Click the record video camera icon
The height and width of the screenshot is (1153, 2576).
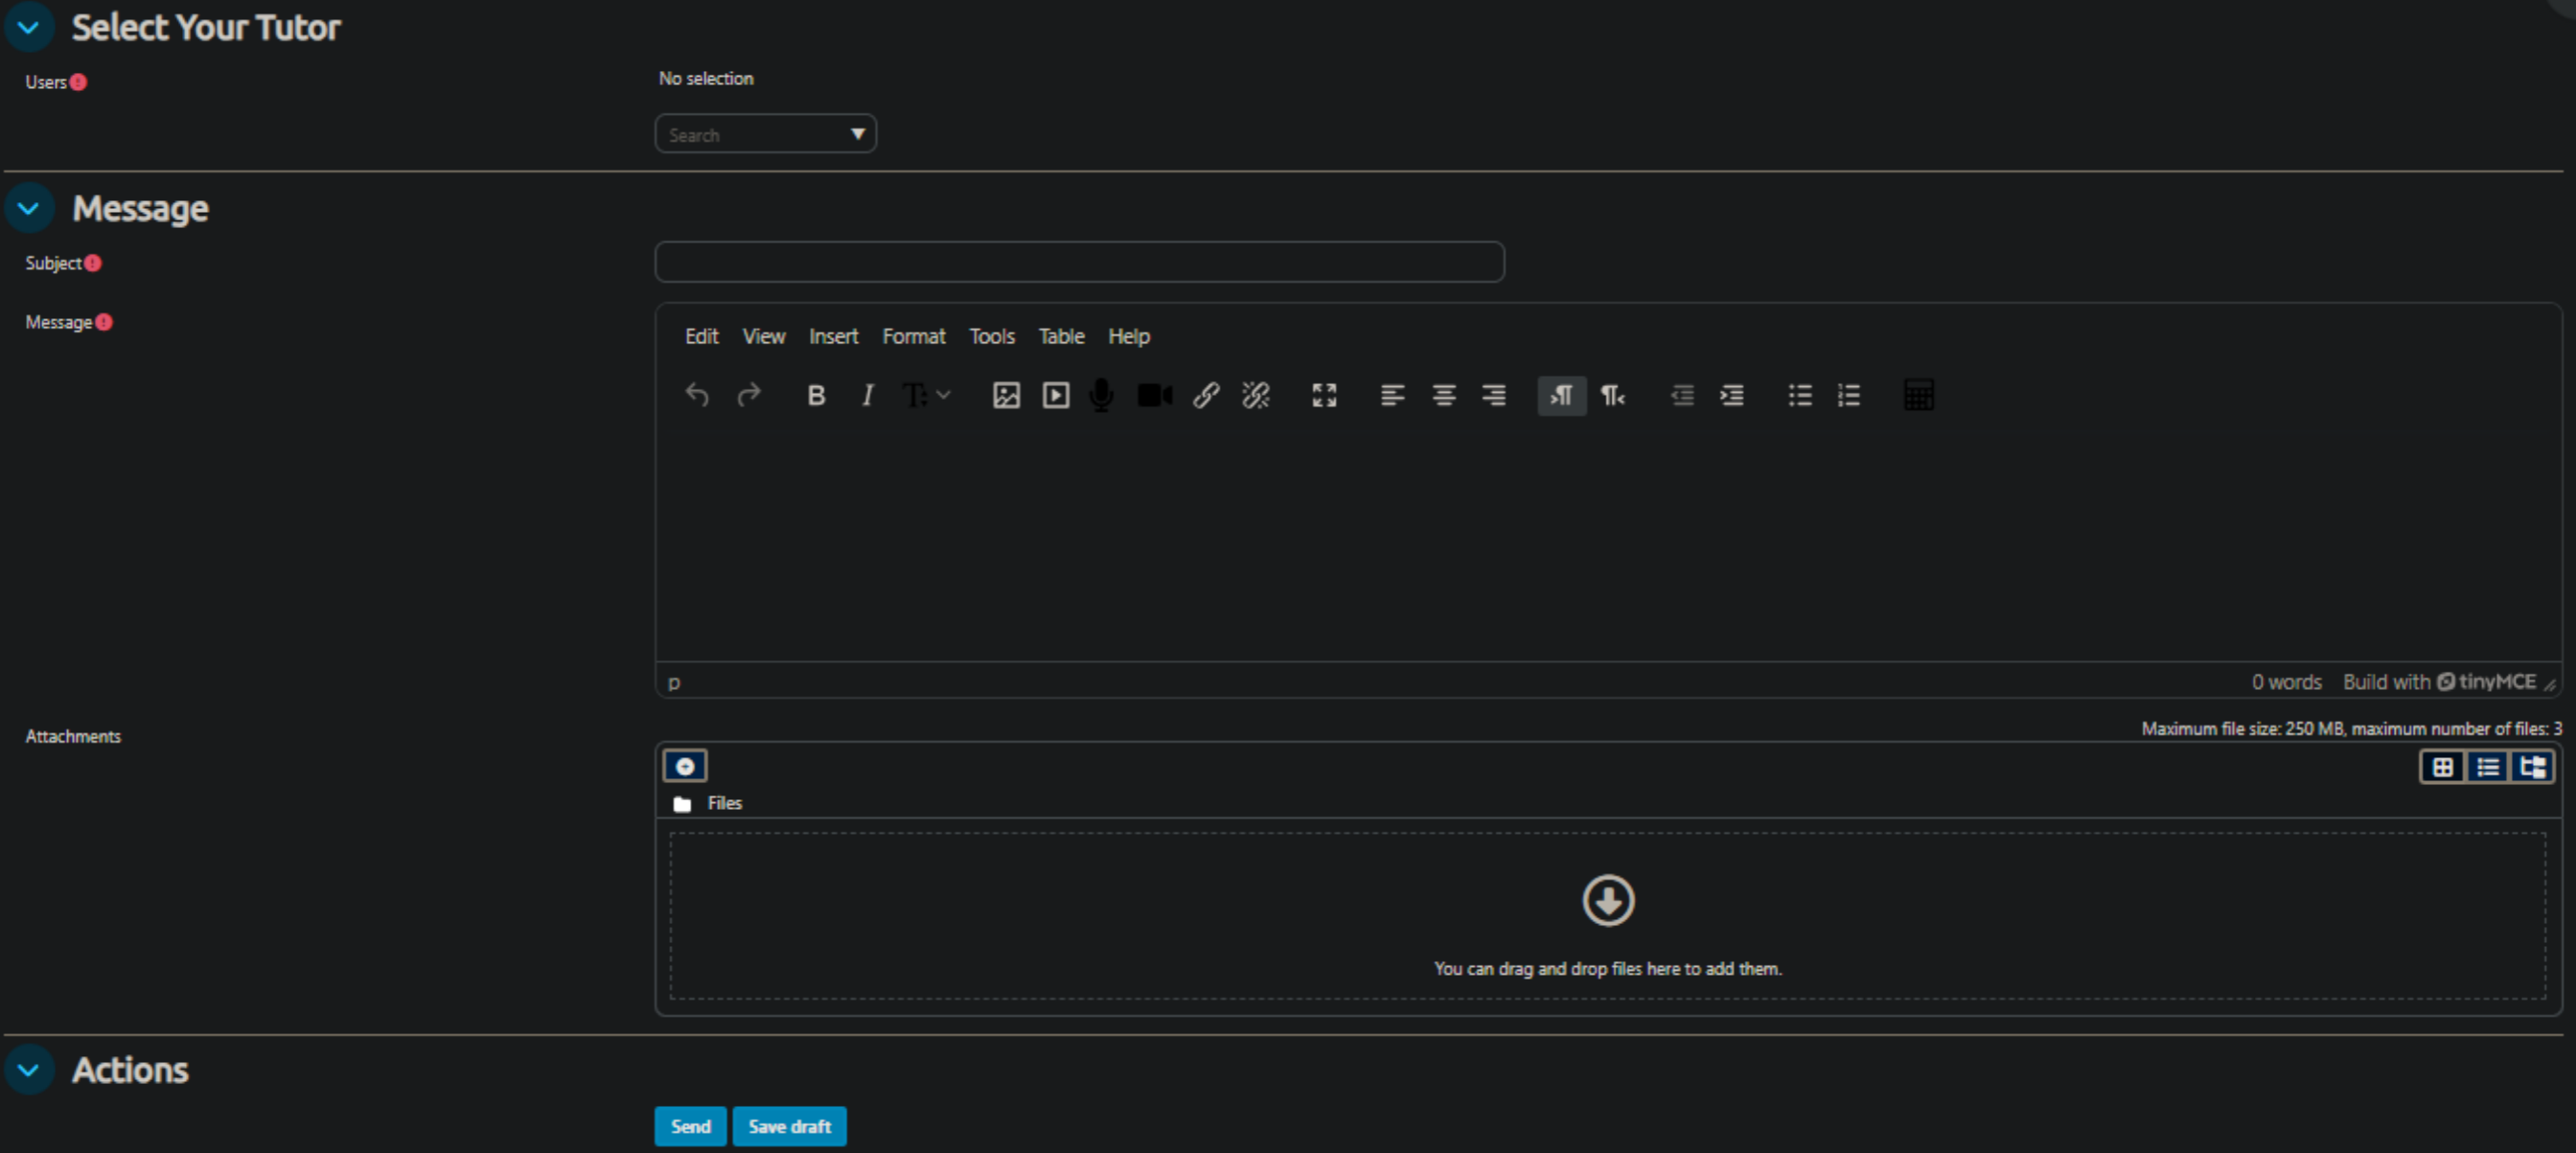pyautogui.click(x=1154, y=396)
